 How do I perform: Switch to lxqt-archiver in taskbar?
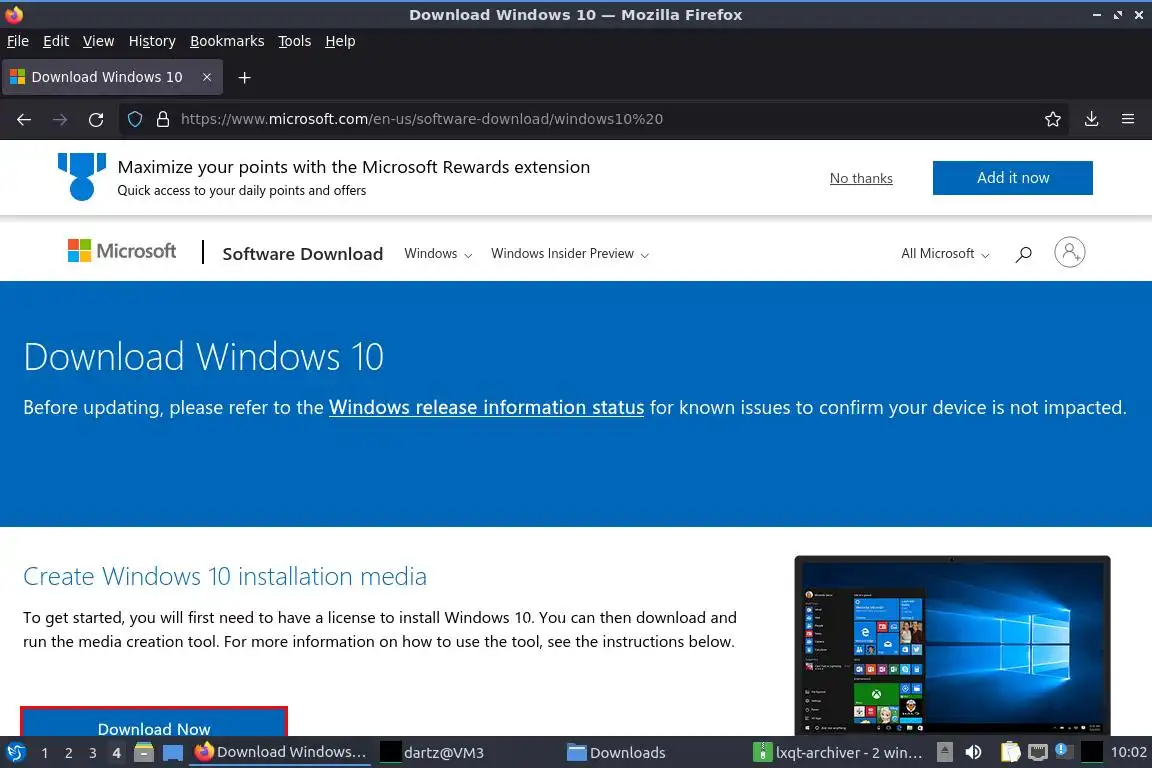pyautogui.click(x=839, y=753)
